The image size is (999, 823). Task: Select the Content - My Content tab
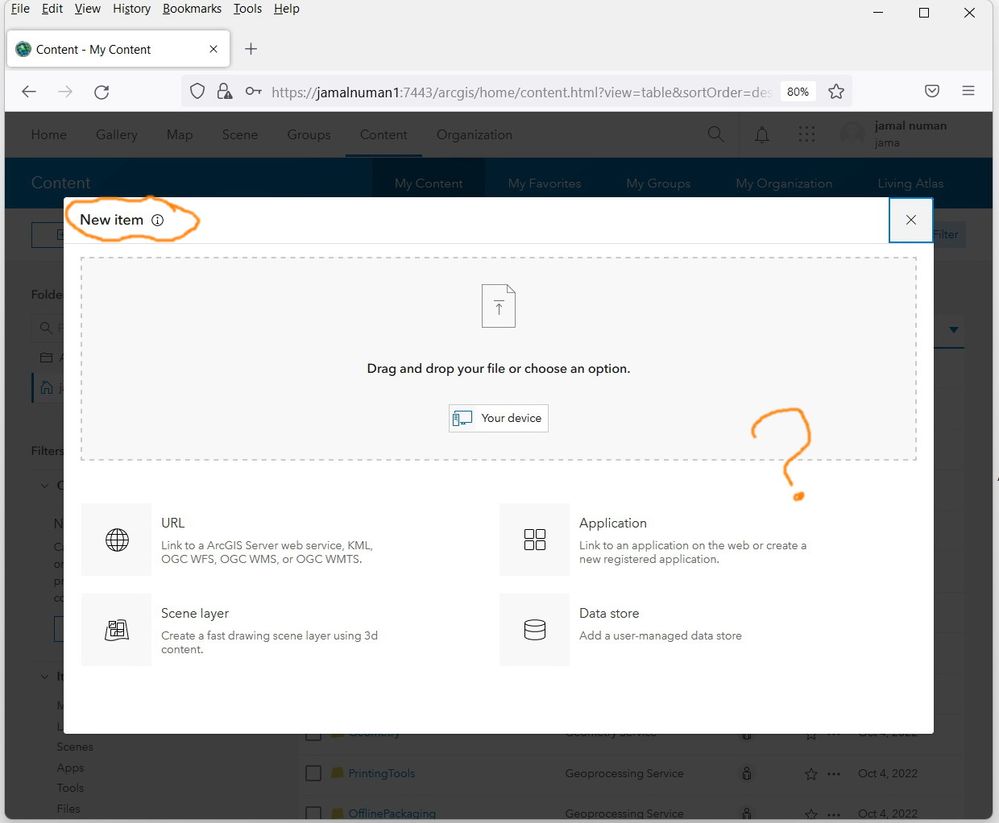click(x=119, y=49)
